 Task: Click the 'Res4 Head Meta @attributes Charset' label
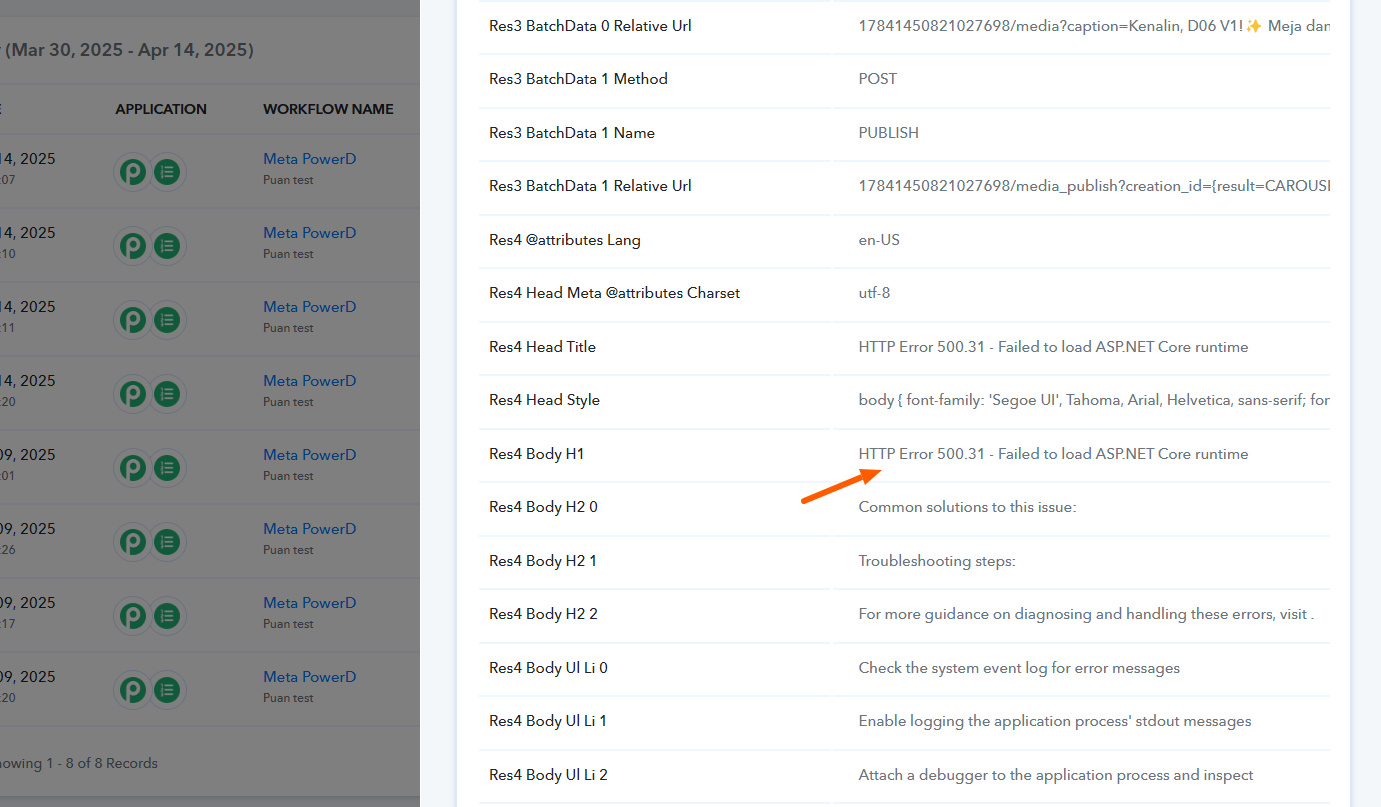pyautogui.click(x=615, y=293)
